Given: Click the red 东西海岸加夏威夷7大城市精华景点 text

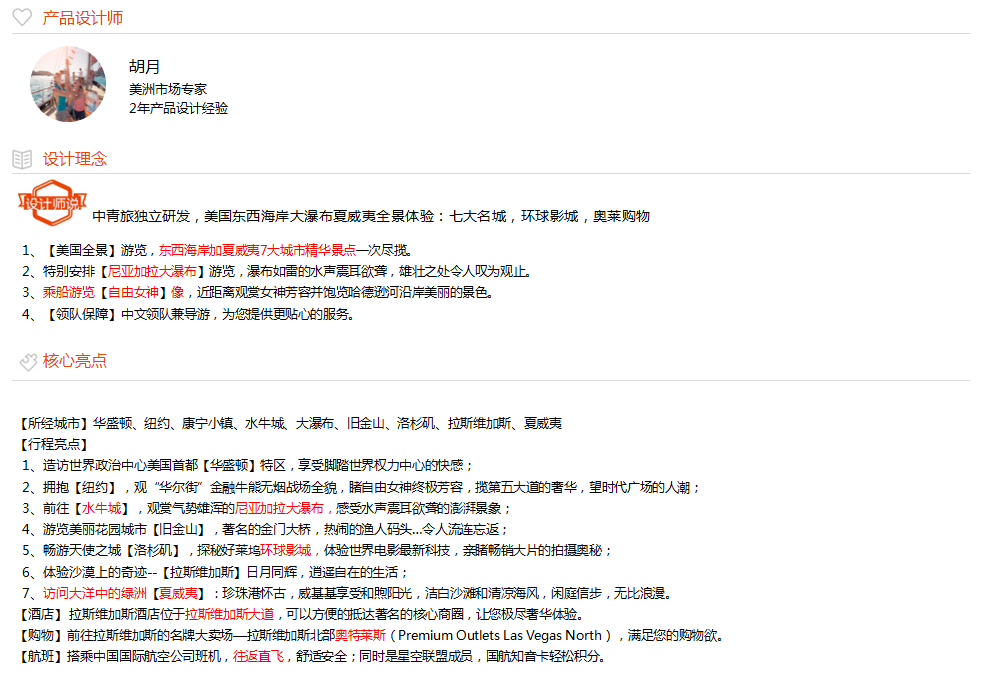Looking at the screenshot, I should click(x=257, y=250).
